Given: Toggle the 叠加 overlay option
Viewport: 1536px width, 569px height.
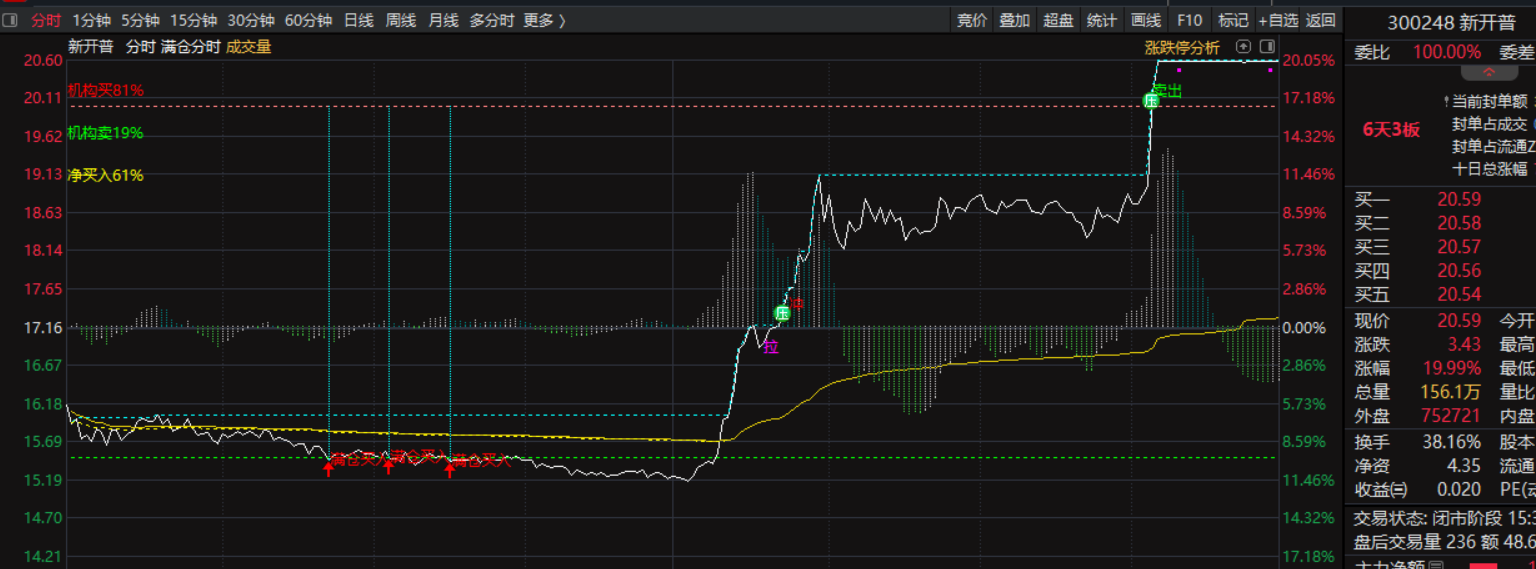Looking at the screenshot, I should pyautogui.click(x=1014, y=20).
